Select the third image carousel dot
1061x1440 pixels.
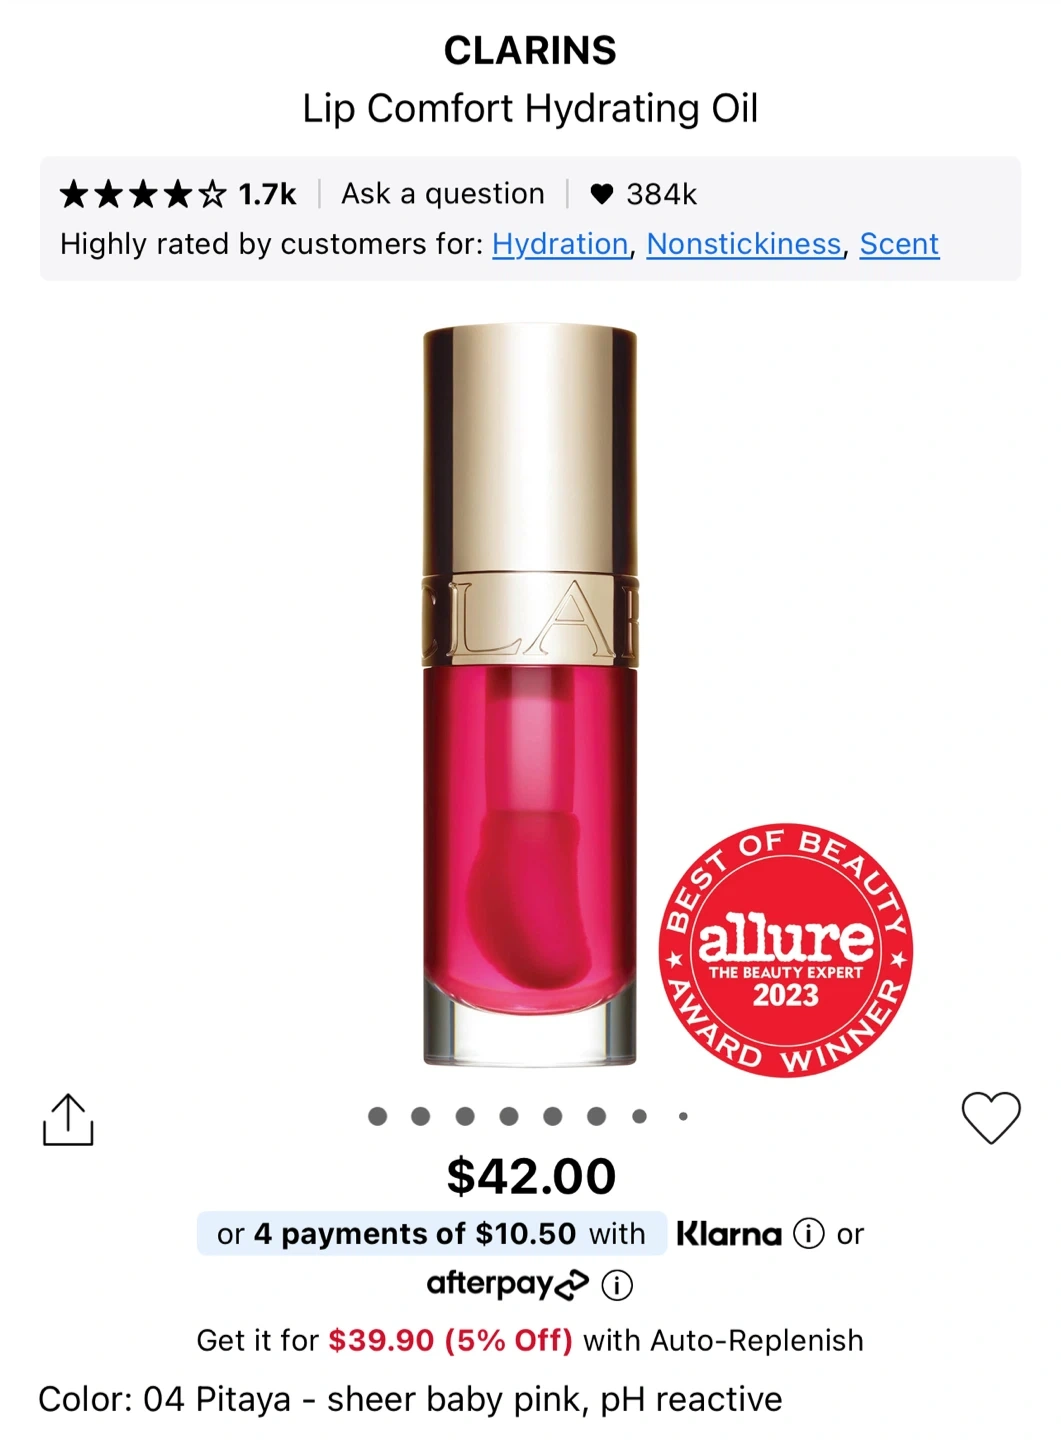click(465, 1116)
